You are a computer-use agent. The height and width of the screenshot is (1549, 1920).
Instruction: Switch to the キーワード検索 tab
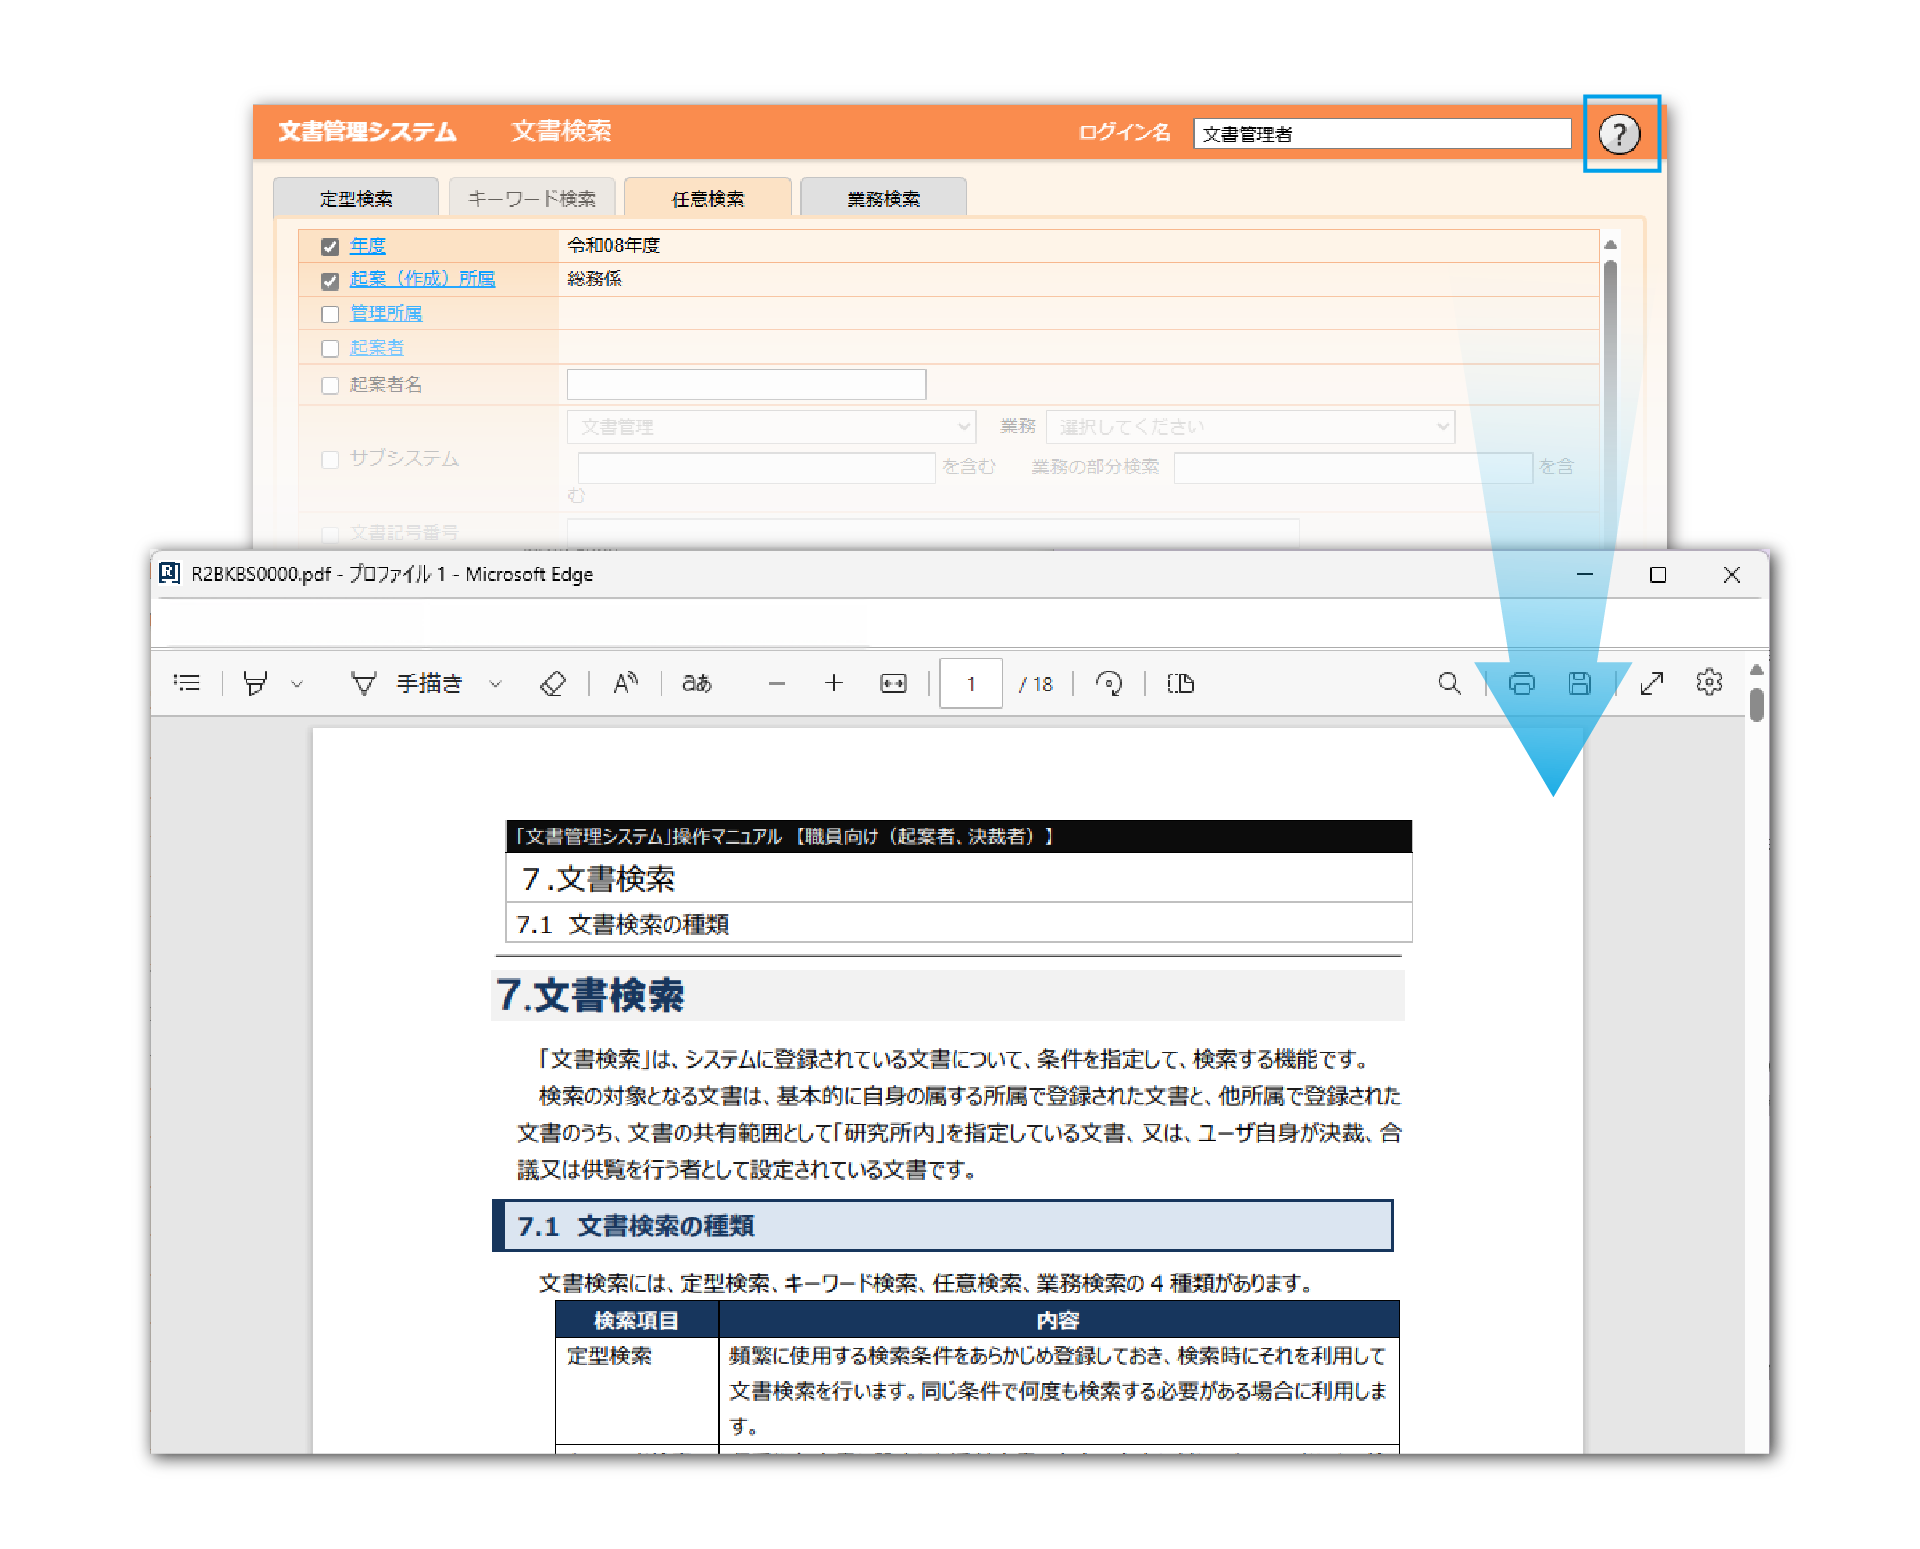click(x=532, y=198)
